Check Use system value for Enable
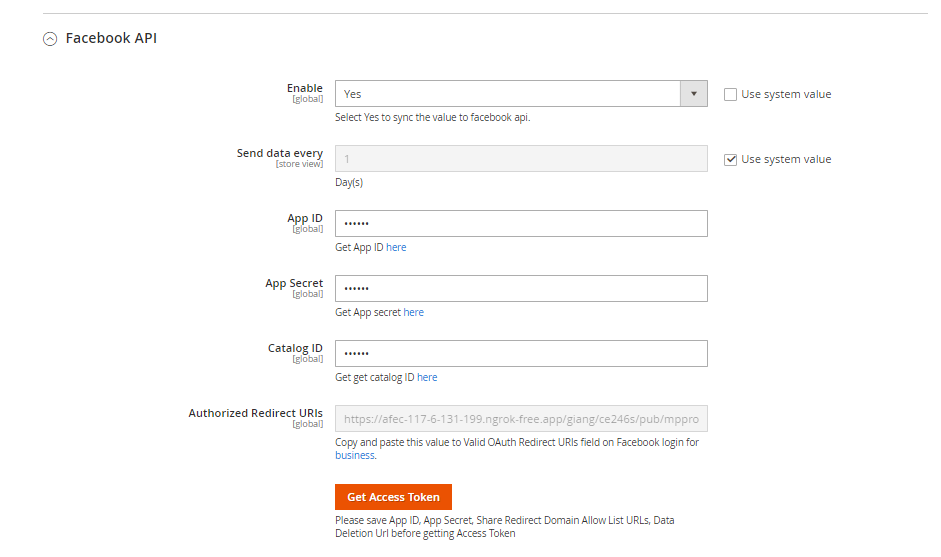This screenshot has width=941, height=557. pos(730,94)
